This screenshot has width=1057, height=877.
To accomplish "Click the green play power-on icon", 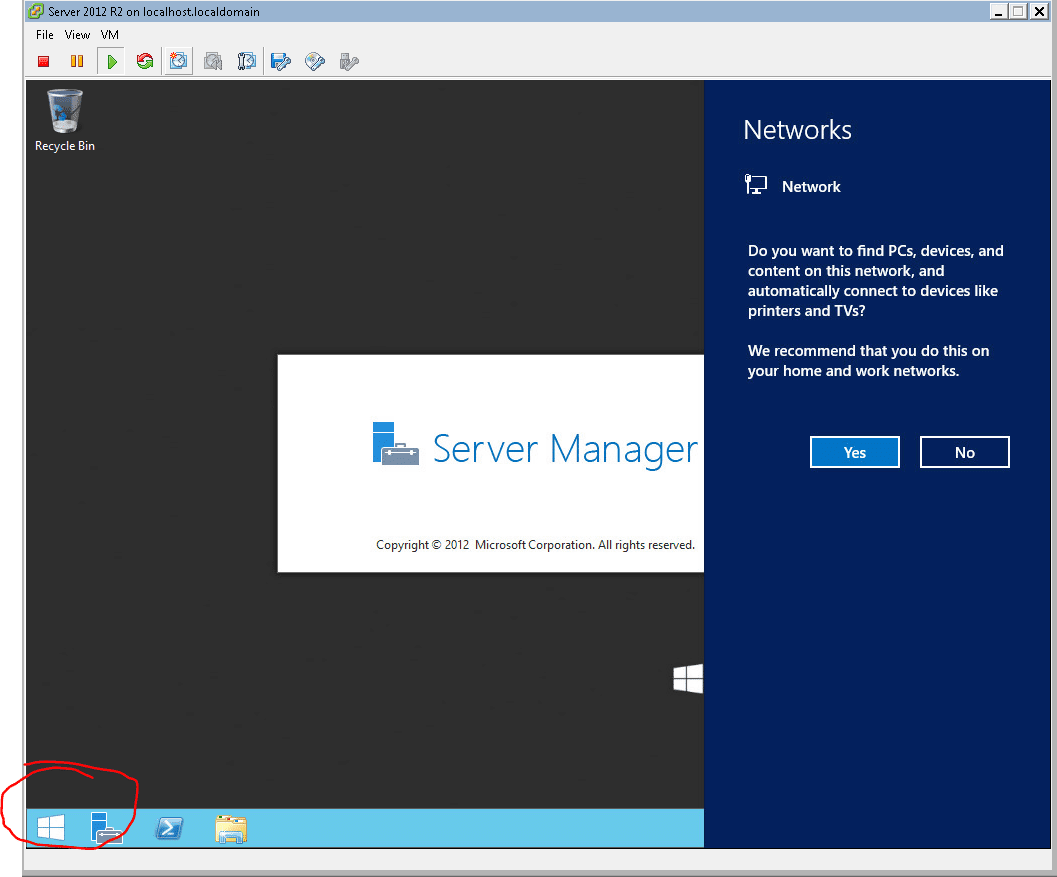I will click(111, 62).
